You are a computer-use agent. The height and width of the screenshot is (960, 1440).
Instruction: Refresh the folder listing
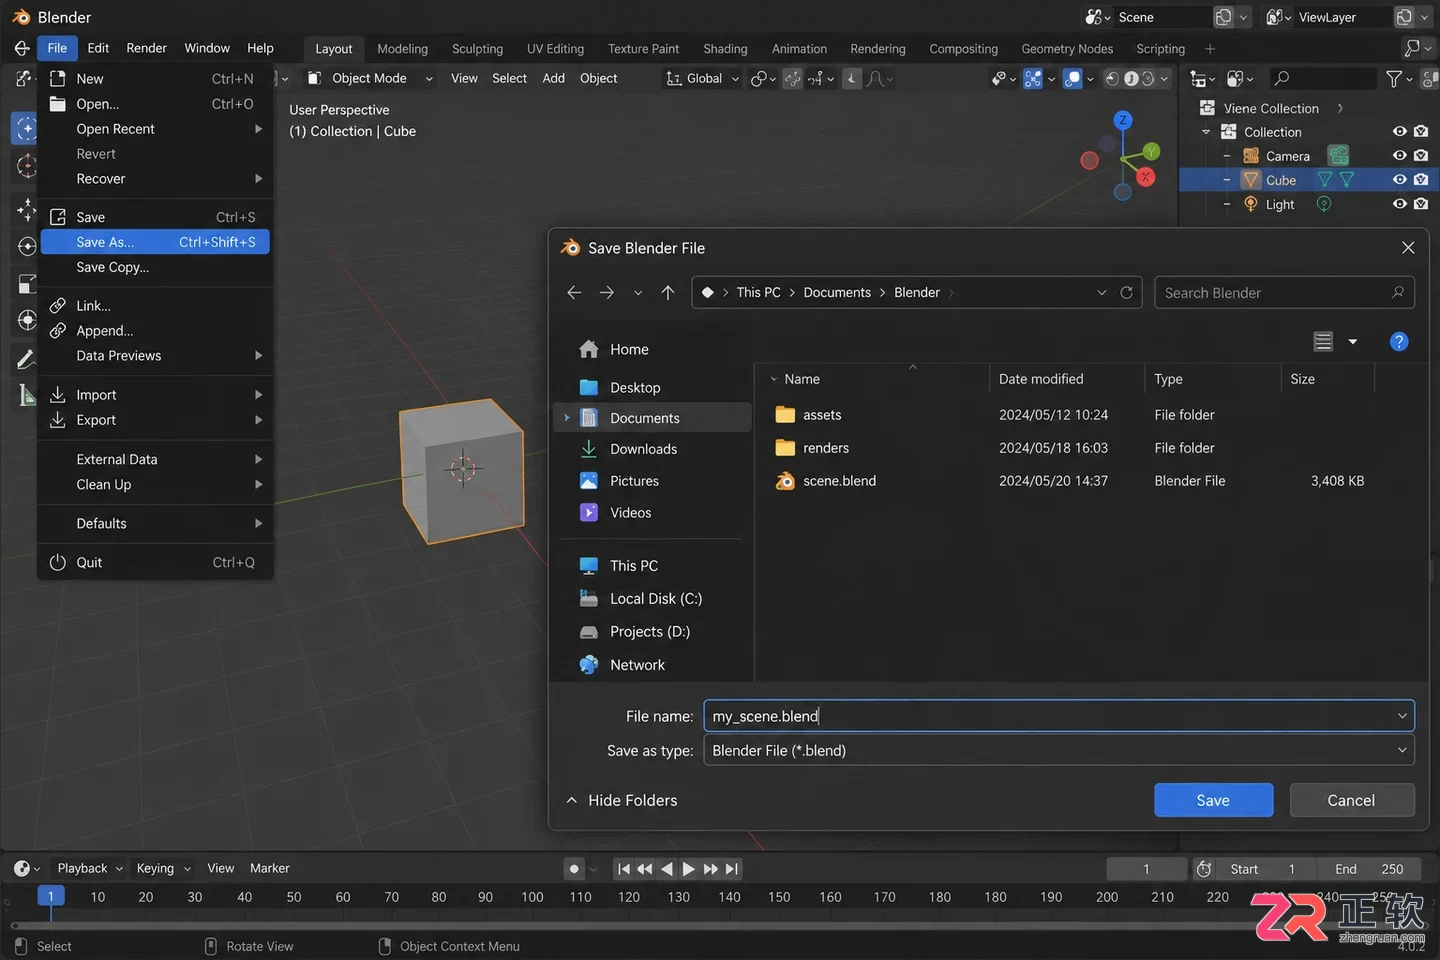click(1126, 292)
